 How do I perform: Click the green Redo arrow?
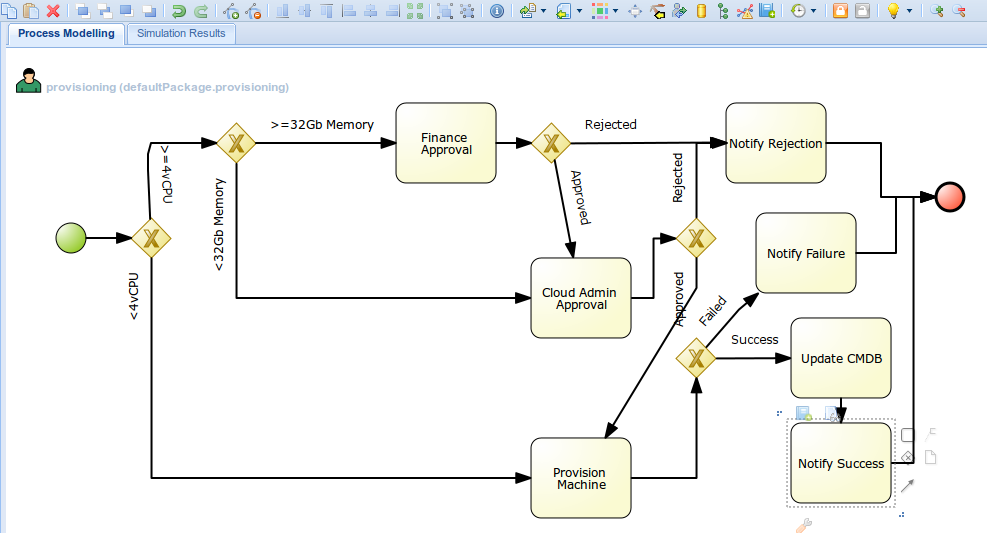pyautogui.click(x=201, y=10)
